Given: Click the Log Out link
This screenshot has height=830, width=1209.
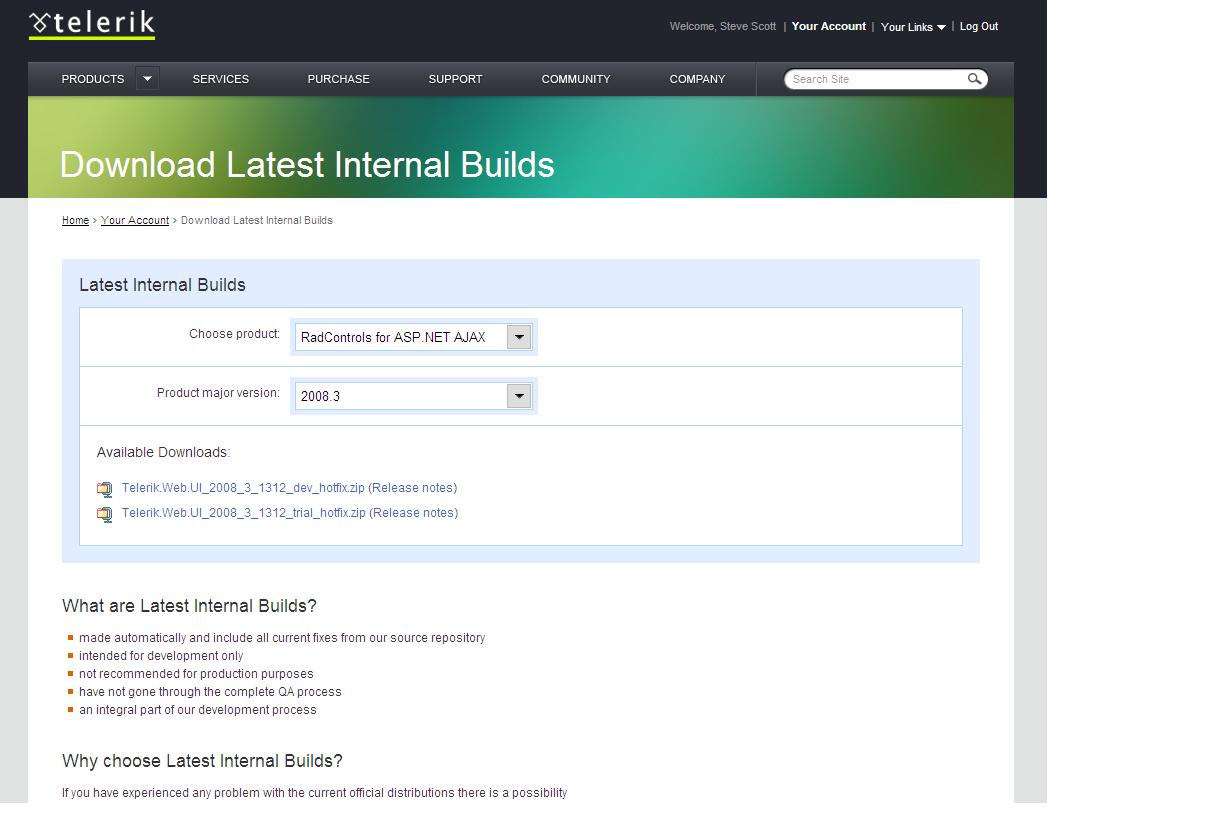Looking at the screenshot, I should [979, 26].
